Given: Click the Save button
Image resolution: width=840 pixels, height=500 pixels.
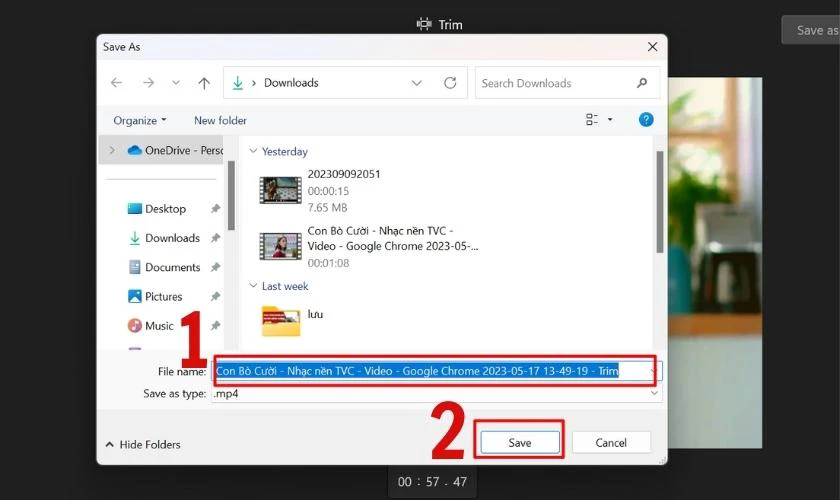Looking at the screenshot, I should pyautogui.click(x=520, y=443).
